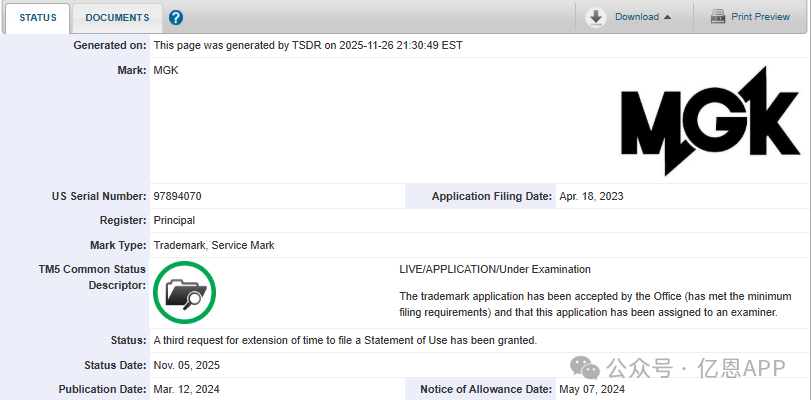
Task: Click the MGK mark logo image
Action: (x=710, y=121)
